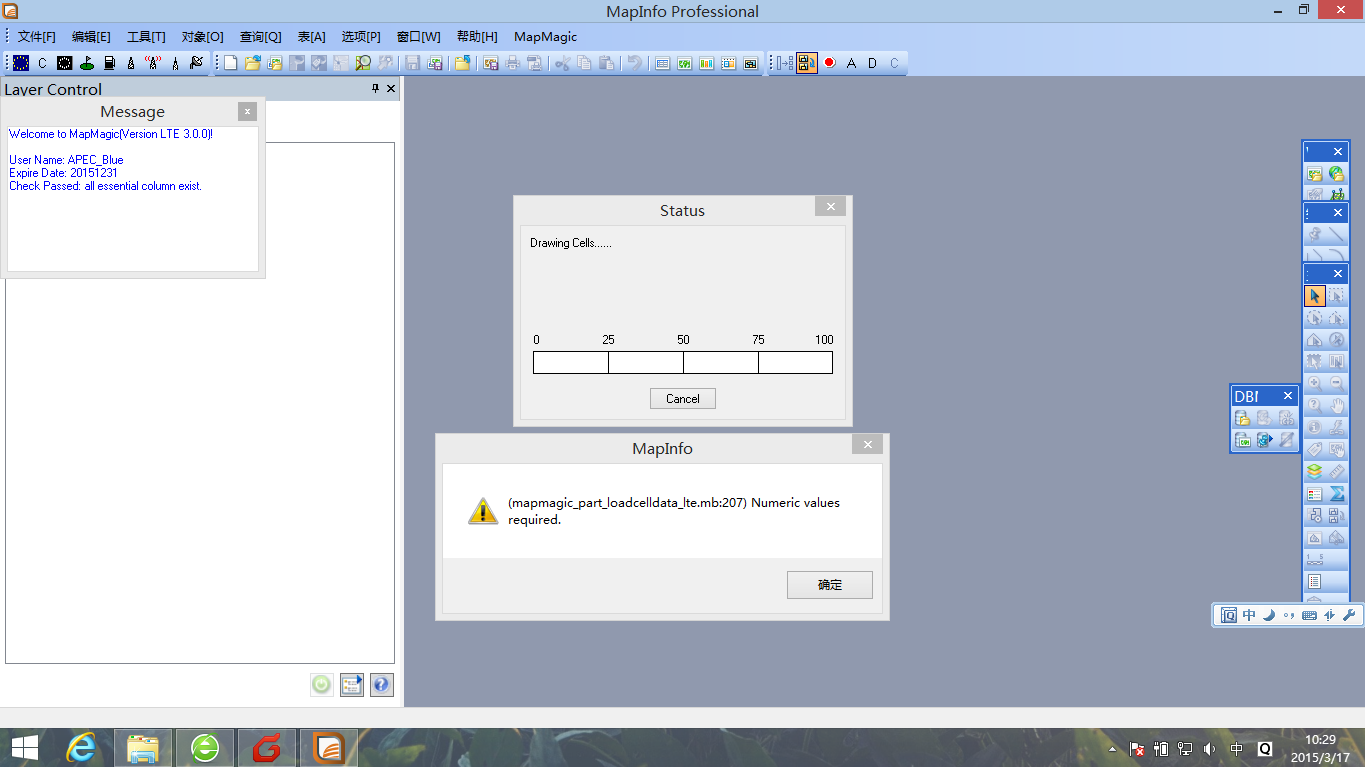Click the new map window icon
The image size is (1365, 767).
684,63
